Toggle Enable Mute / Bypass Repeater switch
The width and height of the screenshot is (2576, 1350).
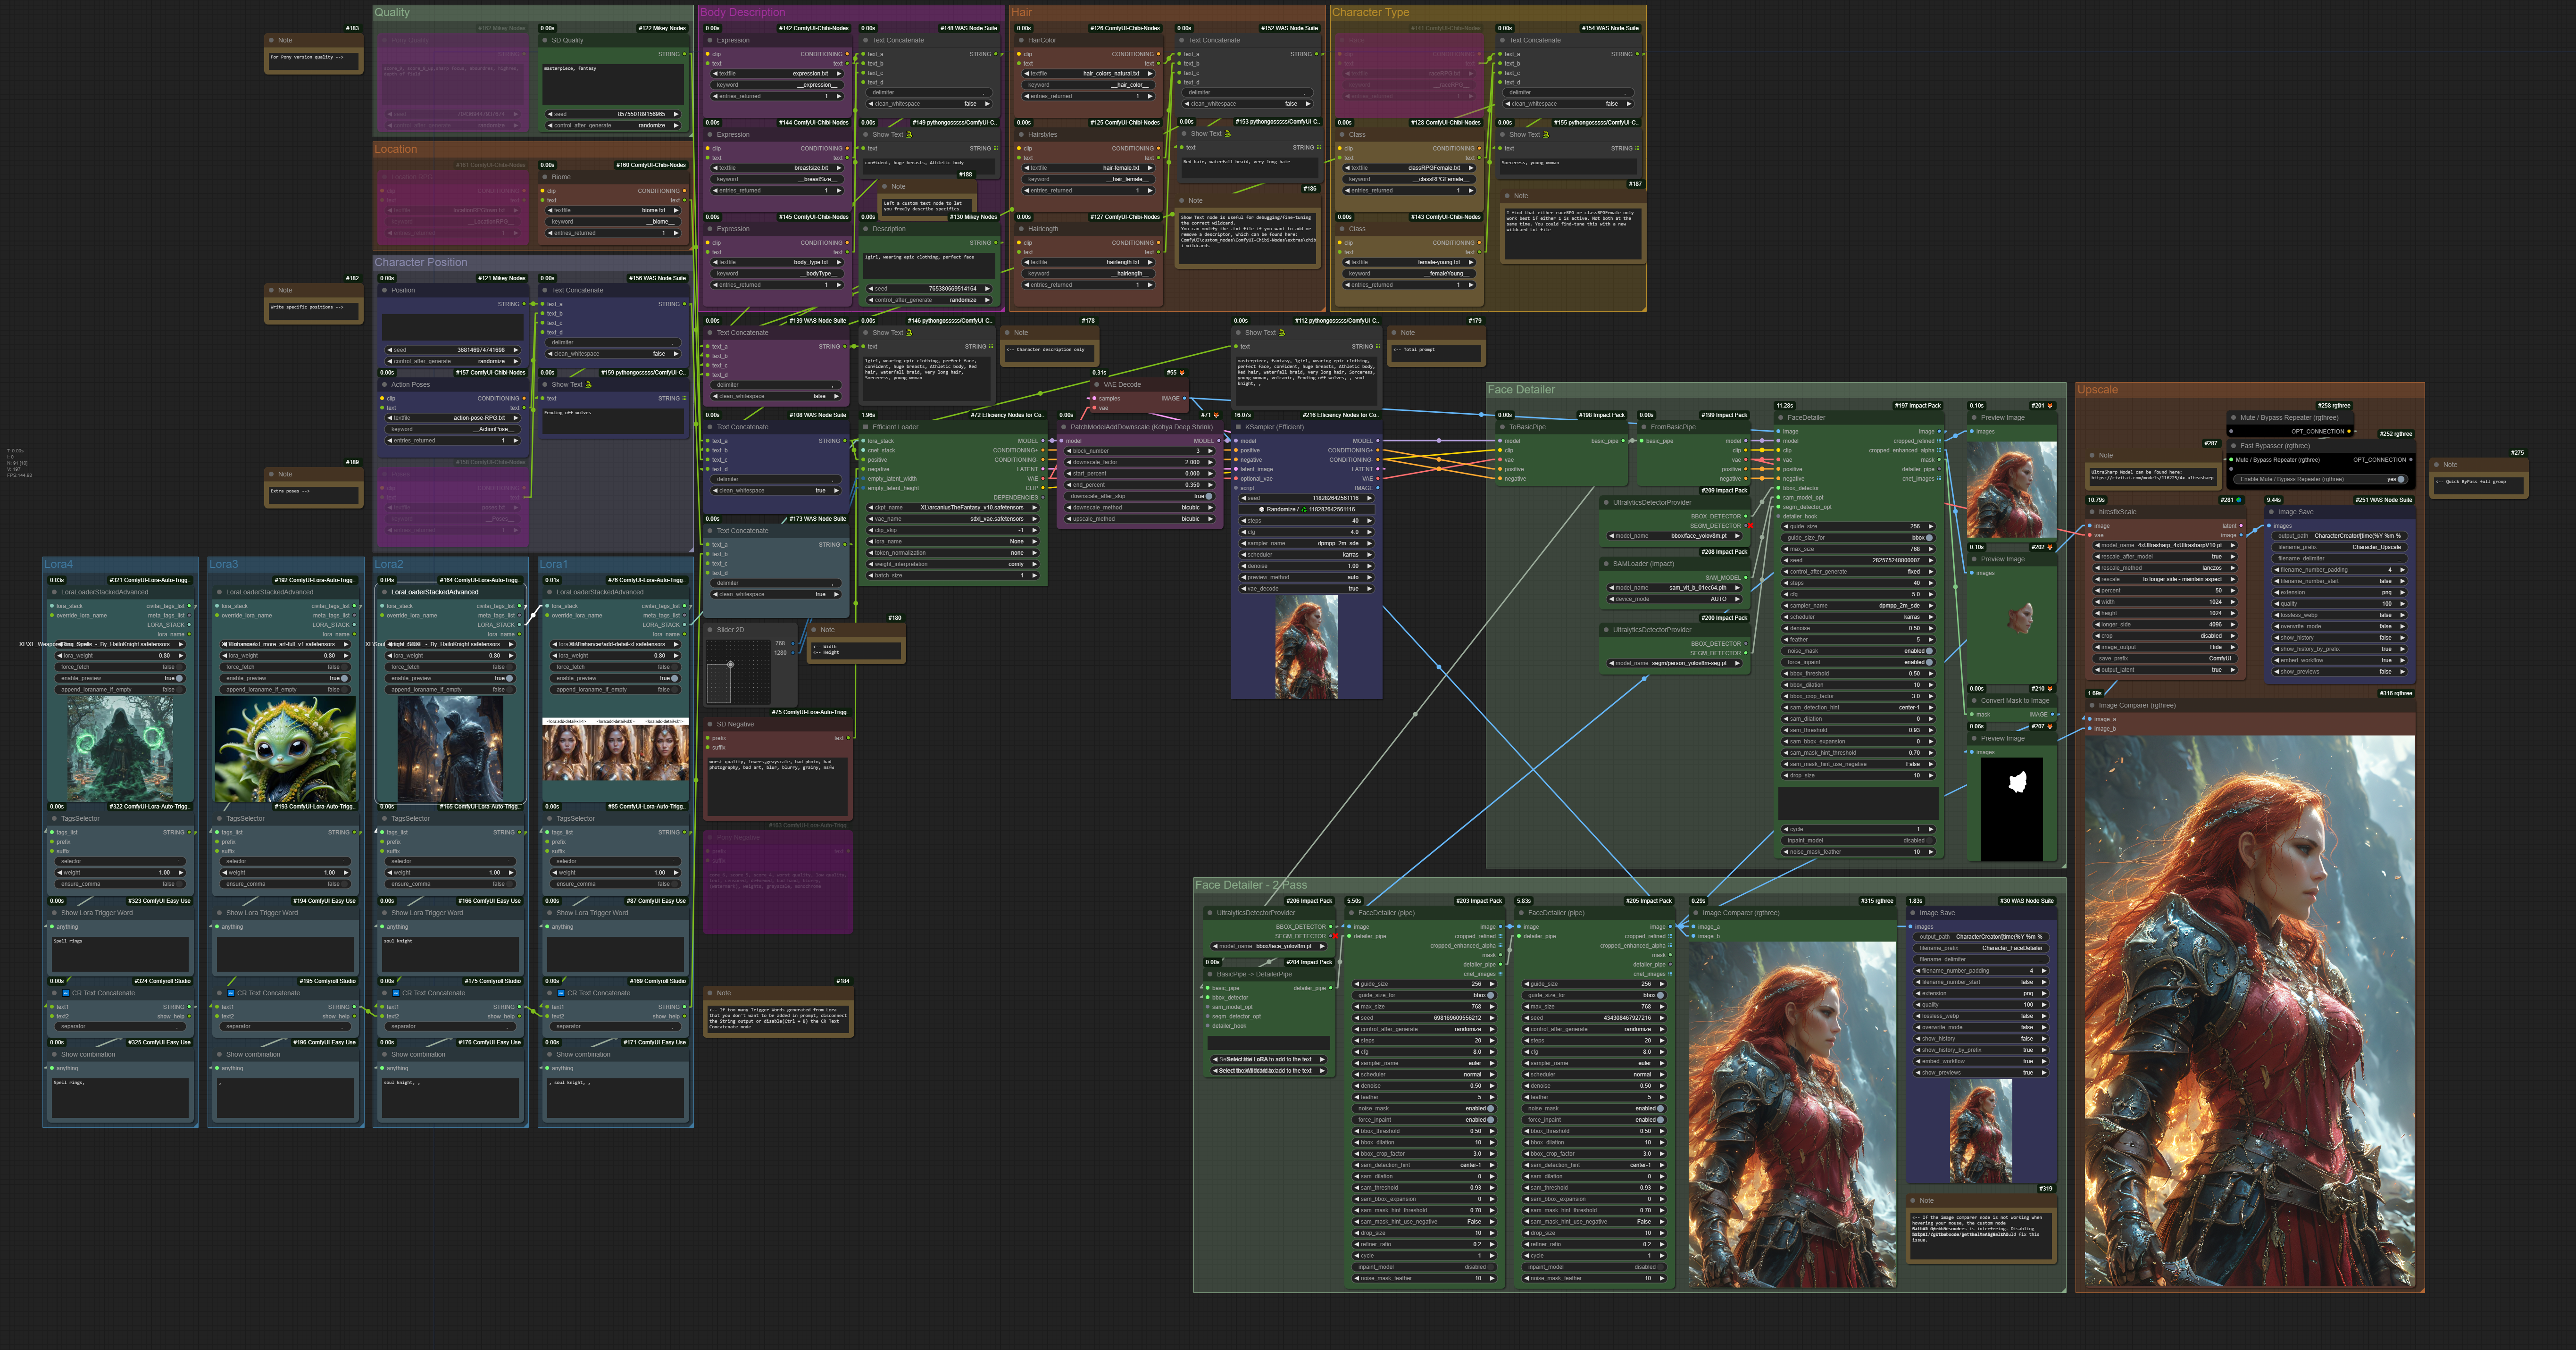tap(2401, 479)
